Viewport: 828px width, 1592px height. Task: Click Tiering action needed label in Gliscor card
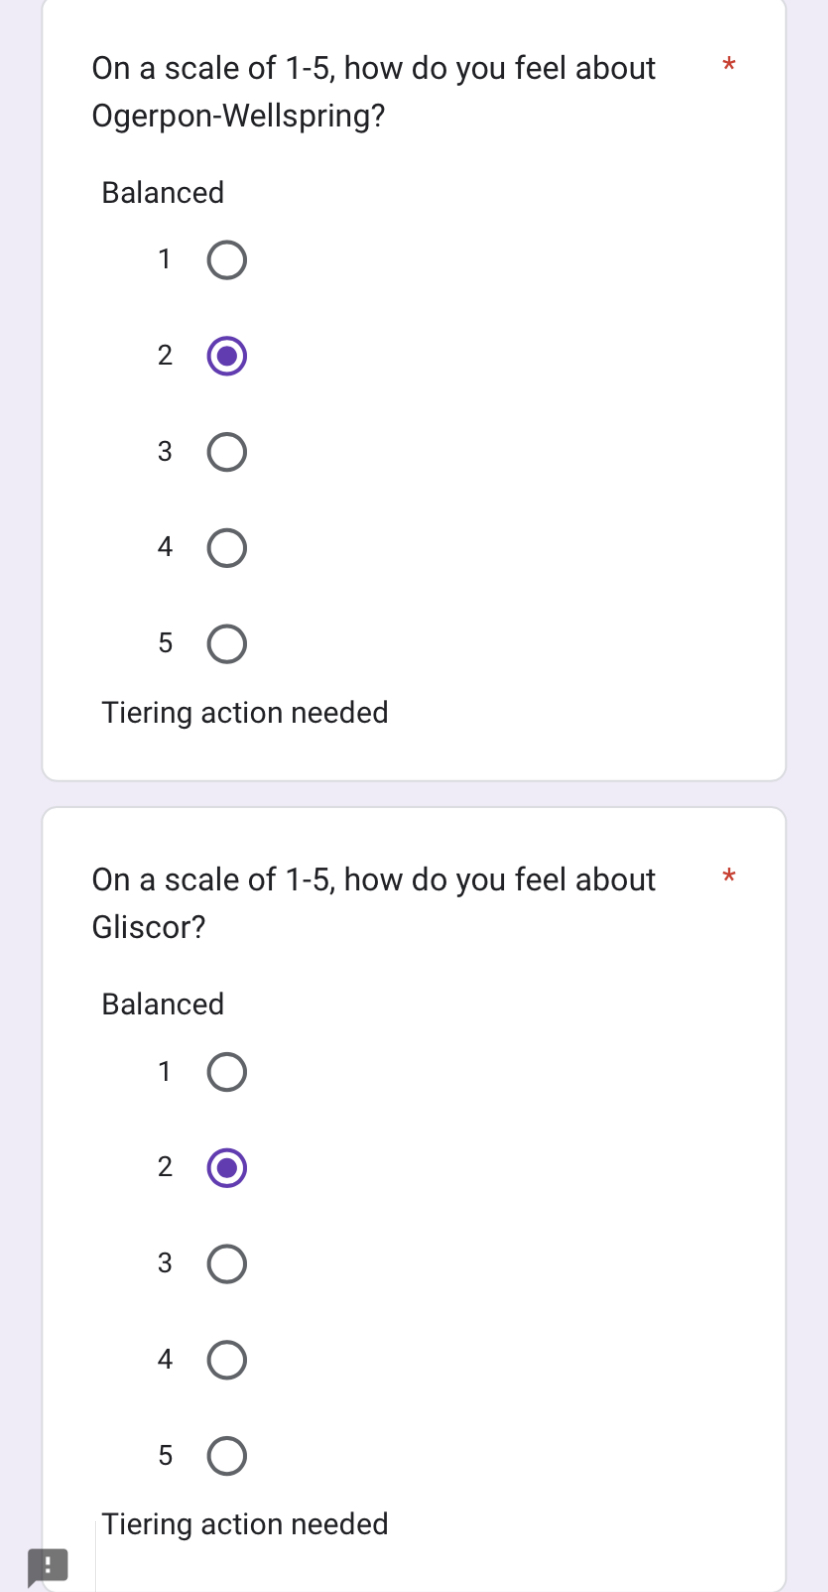pos(245,1524)
